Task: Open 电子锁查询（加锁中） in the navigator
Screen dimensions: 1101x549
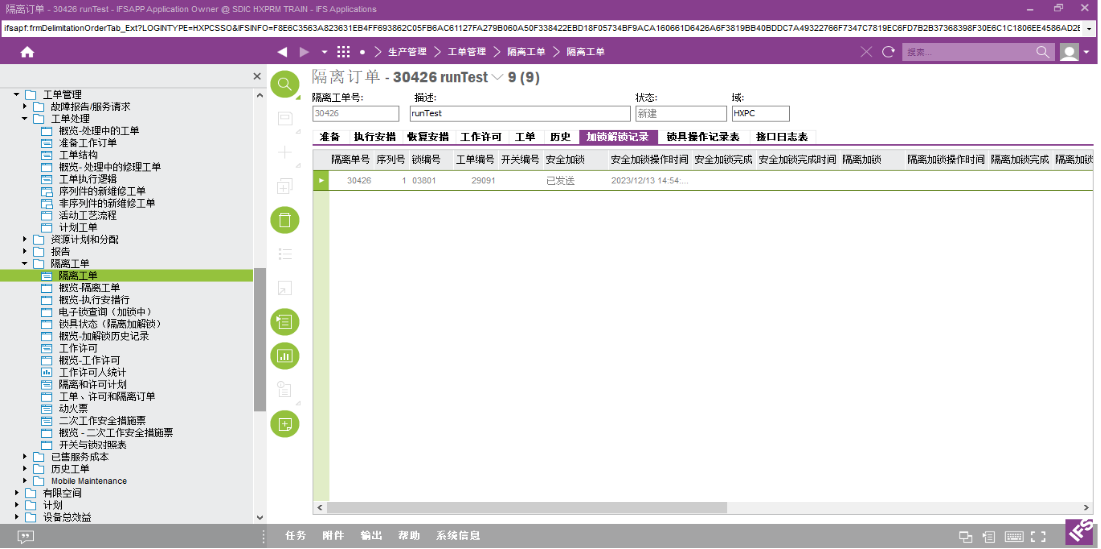Action: pos(105,312)
